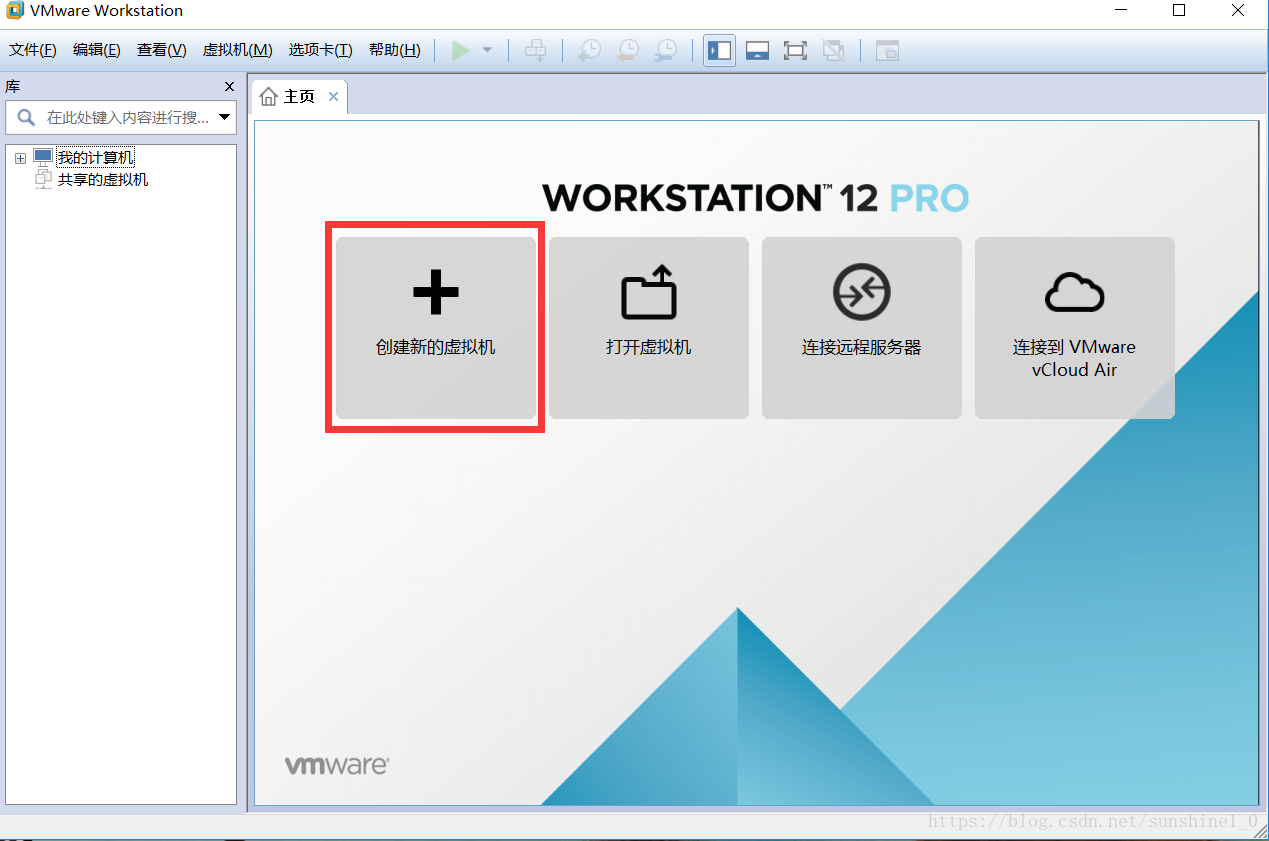Viewport: 1269px width, 841px height.
Task: Toggle the thumbnail bar view icon
Action: [757, 50]
